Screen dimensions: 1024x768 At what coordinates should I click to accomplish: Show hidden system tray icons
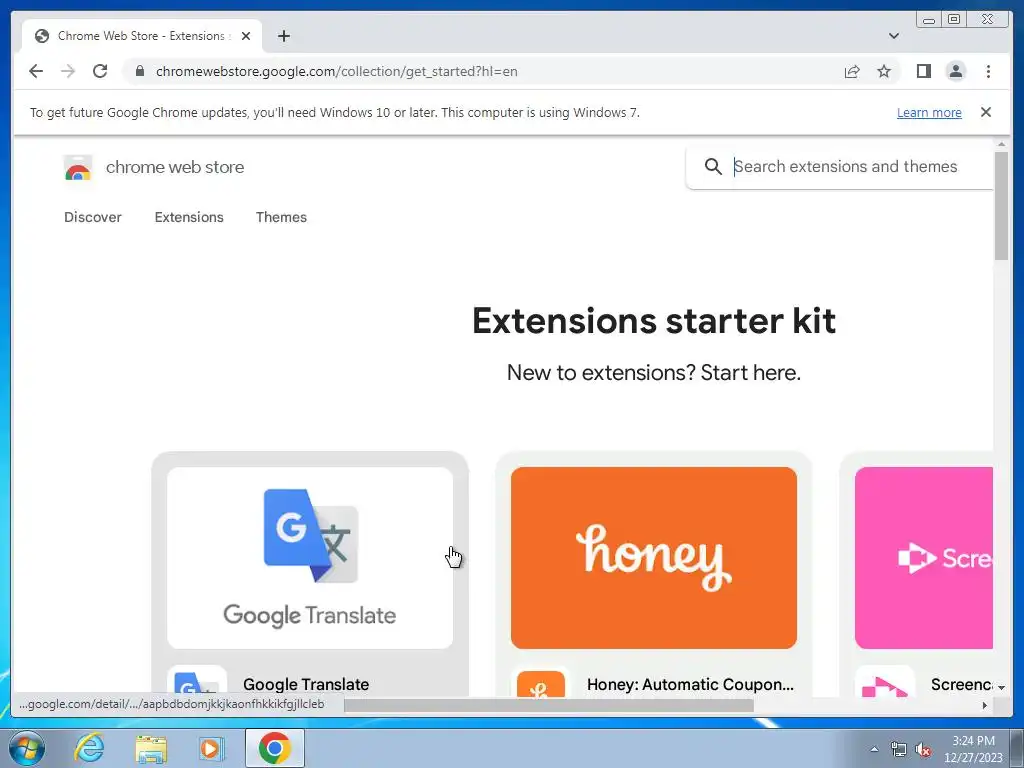click(x=874, y=749)
